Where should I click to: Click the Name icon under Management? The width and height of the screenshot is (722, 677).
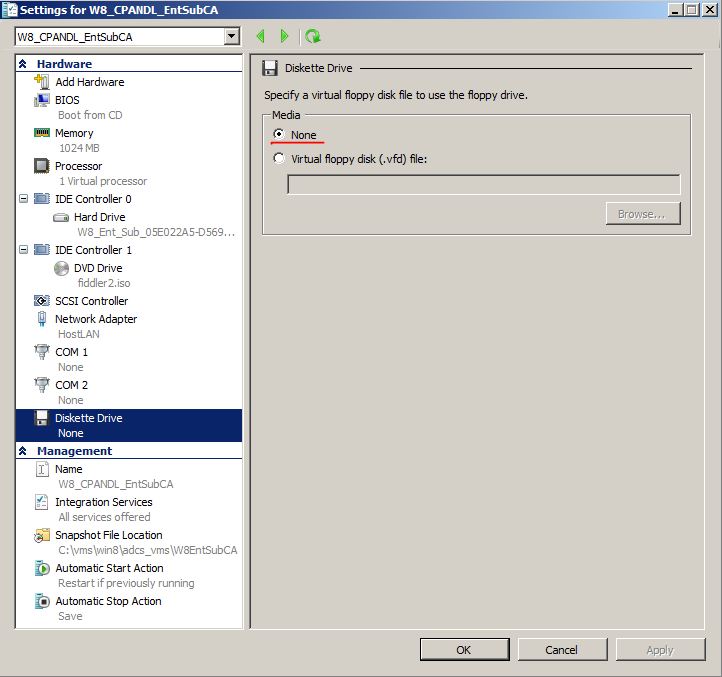(41, 469)
